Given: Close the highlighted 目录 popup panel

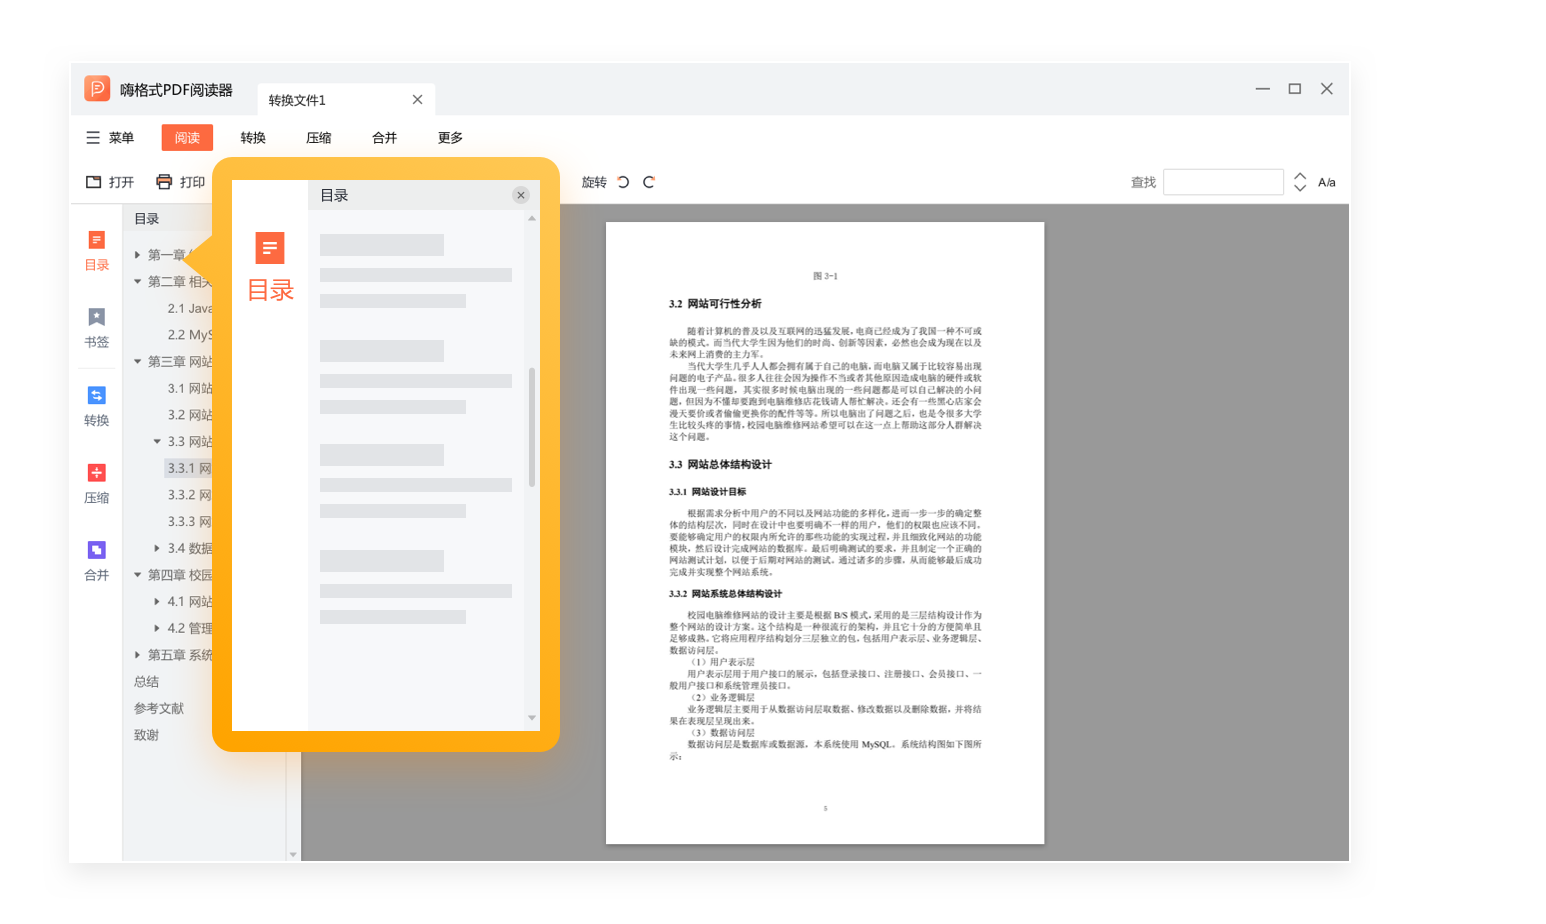Looking at the screenshot, I should tap(521, 195).
